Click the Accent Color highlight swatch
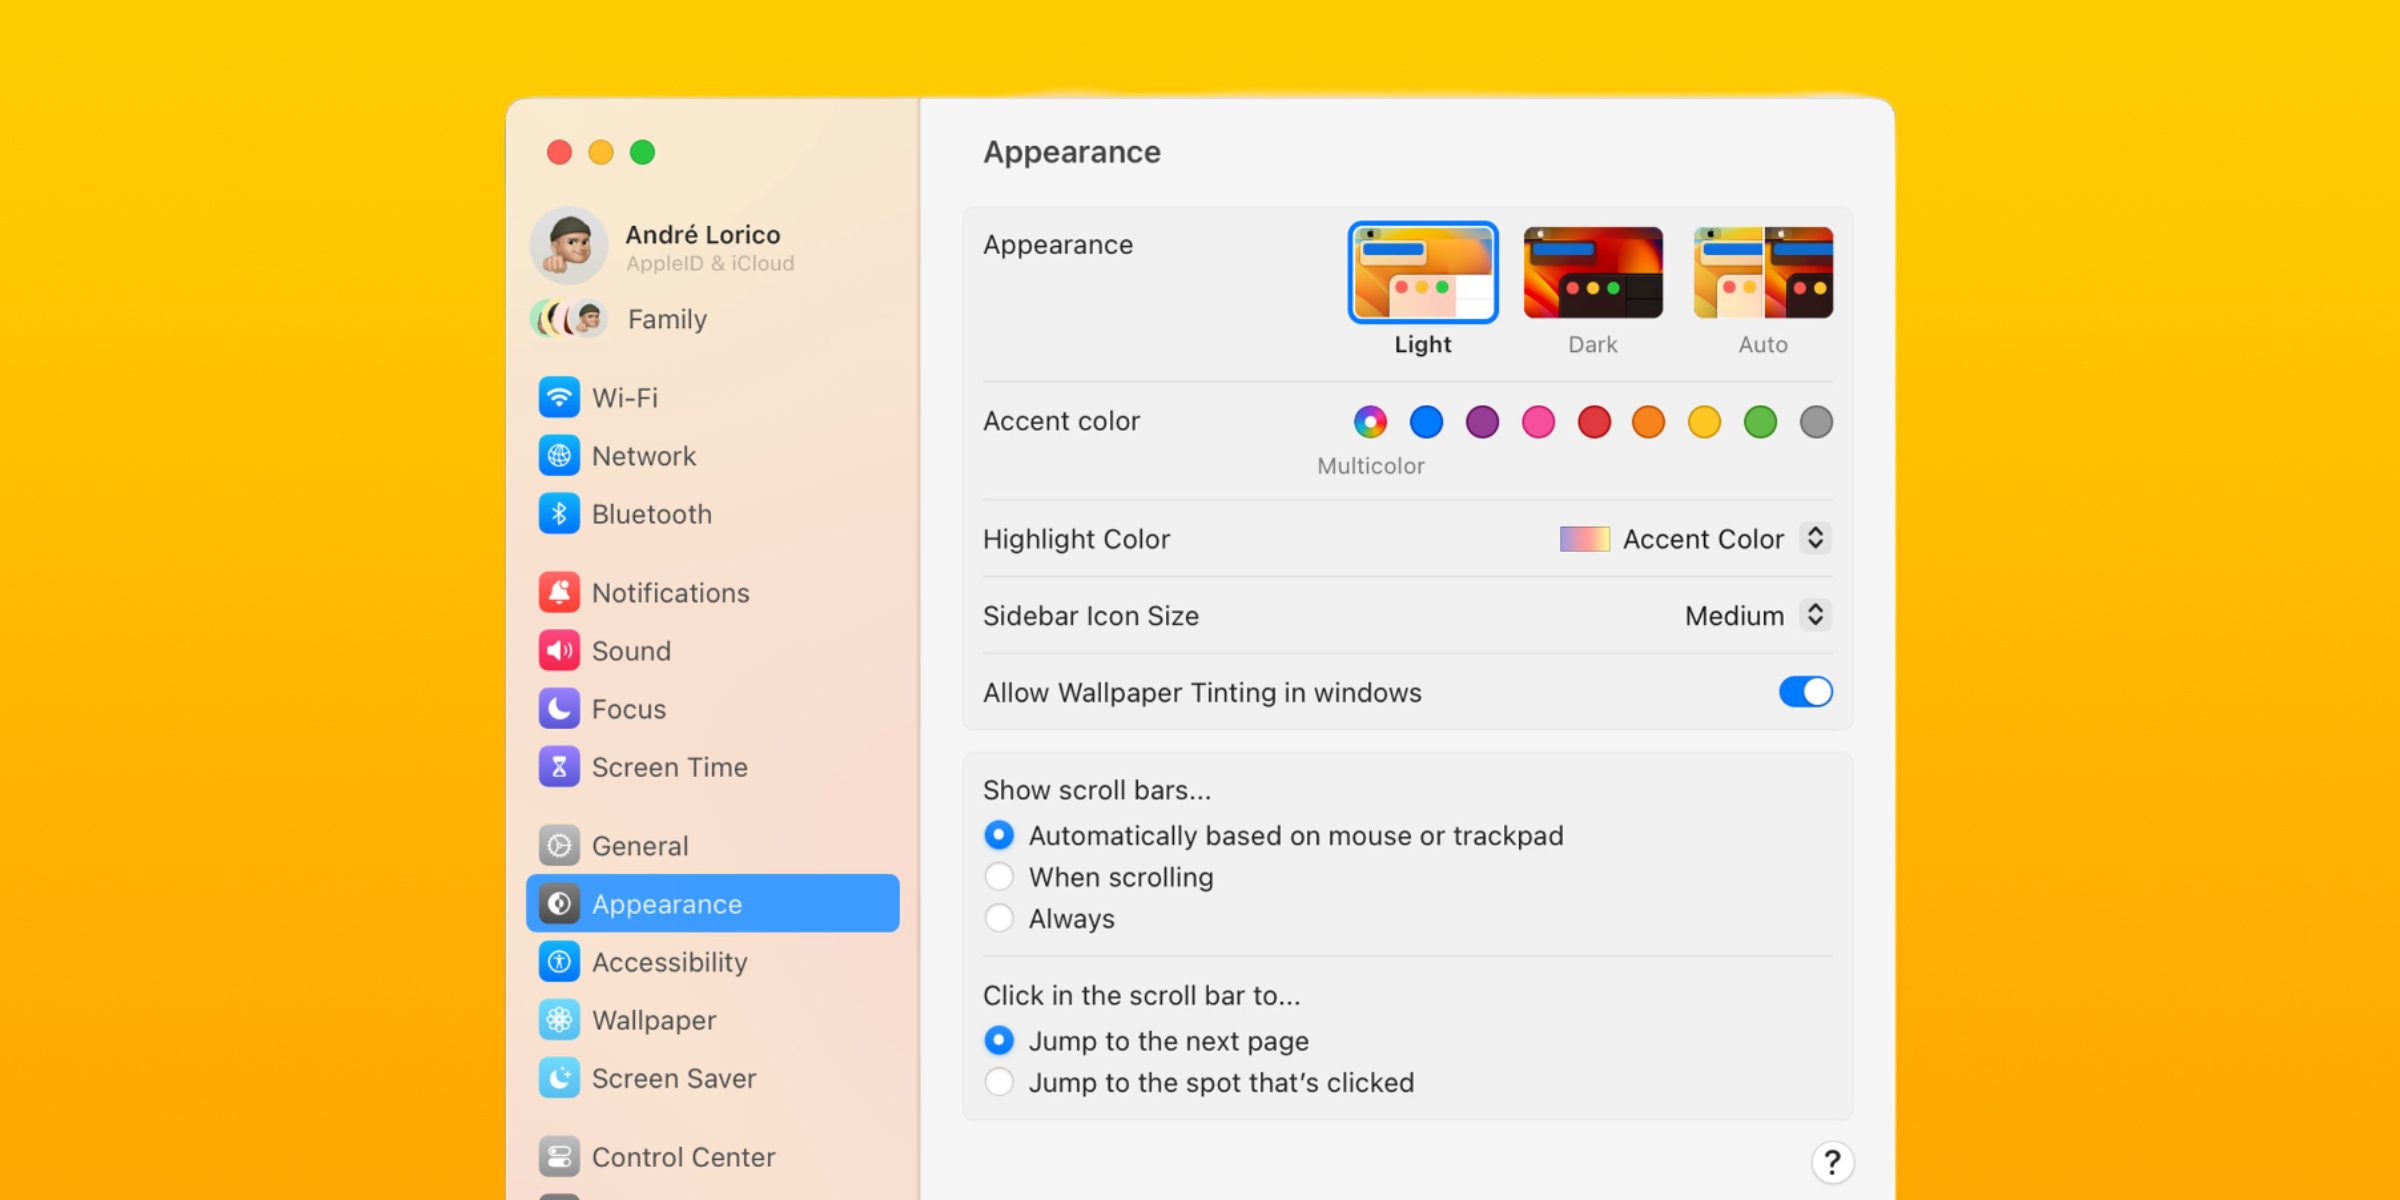Screen dimensions: 2400x1200 tap(1584, 539)
